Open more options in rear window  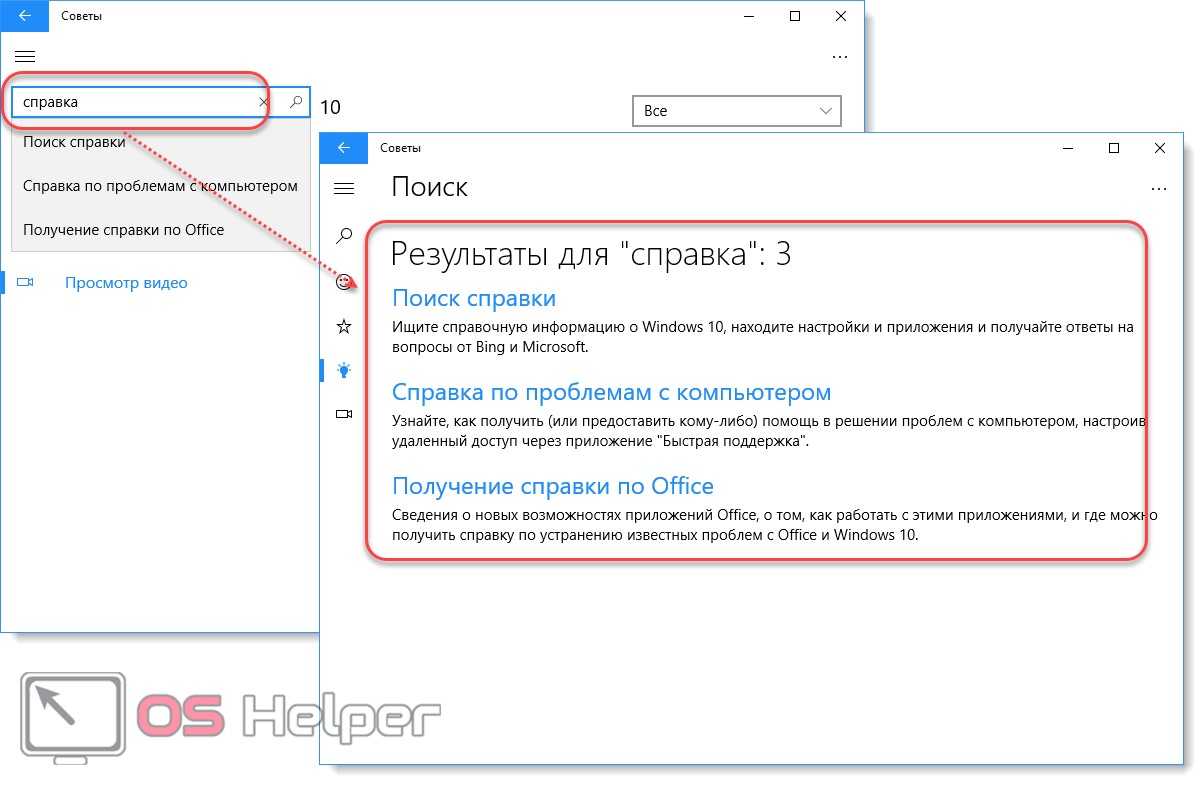point(840,57)
